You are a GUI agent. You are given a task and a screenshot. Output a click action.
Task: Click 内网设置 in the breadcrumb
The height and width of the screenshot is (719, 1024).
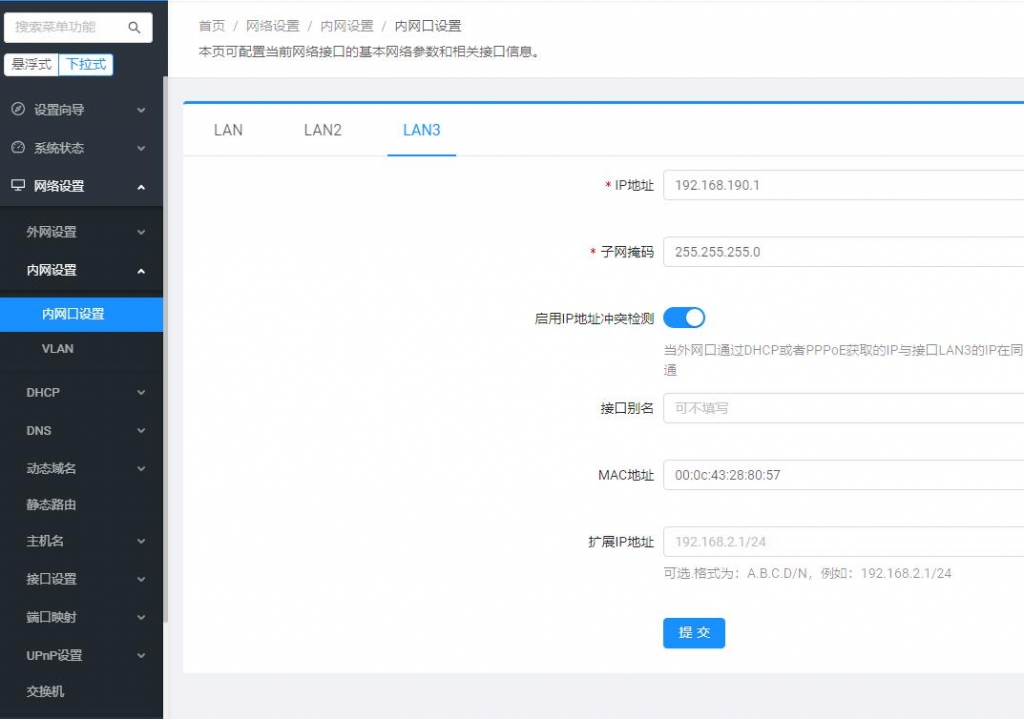[347, 26]
